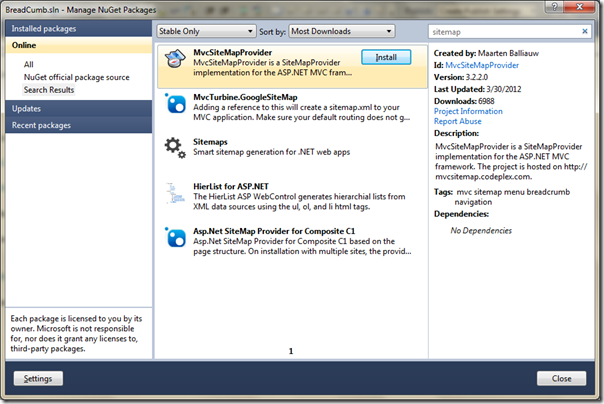Click page number 1 in results pager
This screenshot has width=604, height=404.
[291, 351]
